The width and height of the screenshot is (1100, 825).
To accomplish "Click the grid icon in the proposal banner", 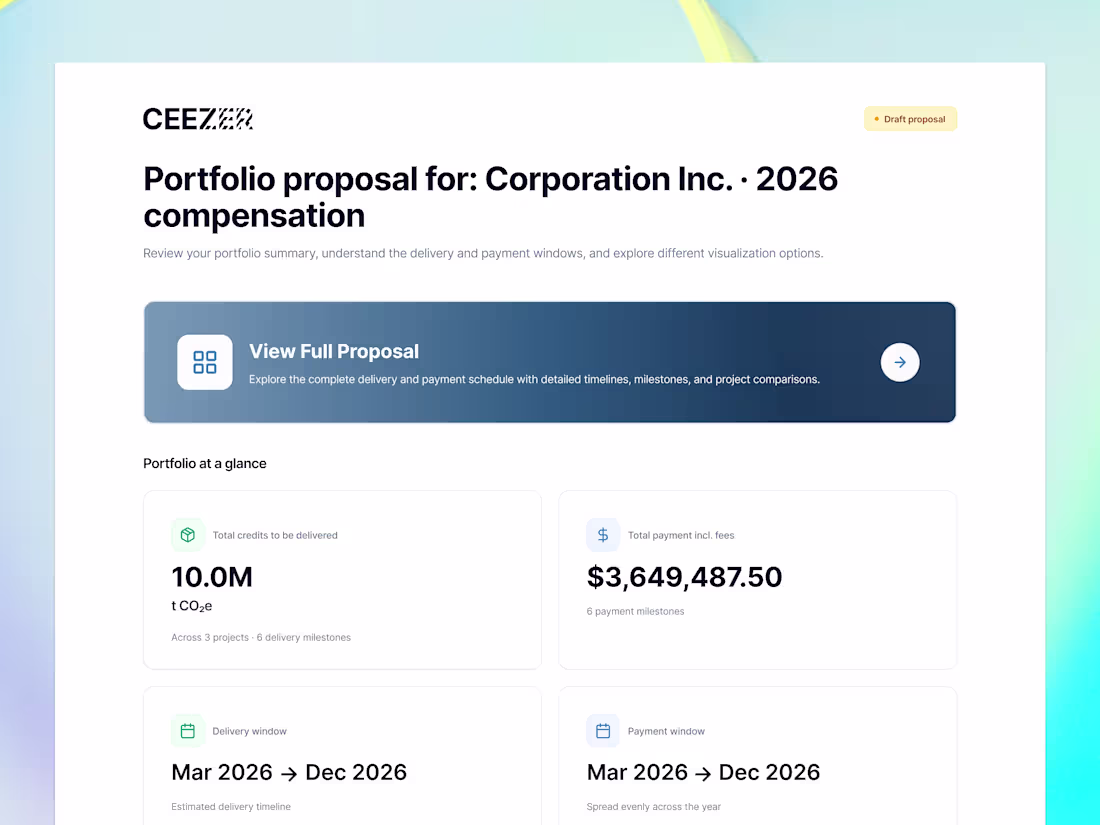I will tap(205, 362).
